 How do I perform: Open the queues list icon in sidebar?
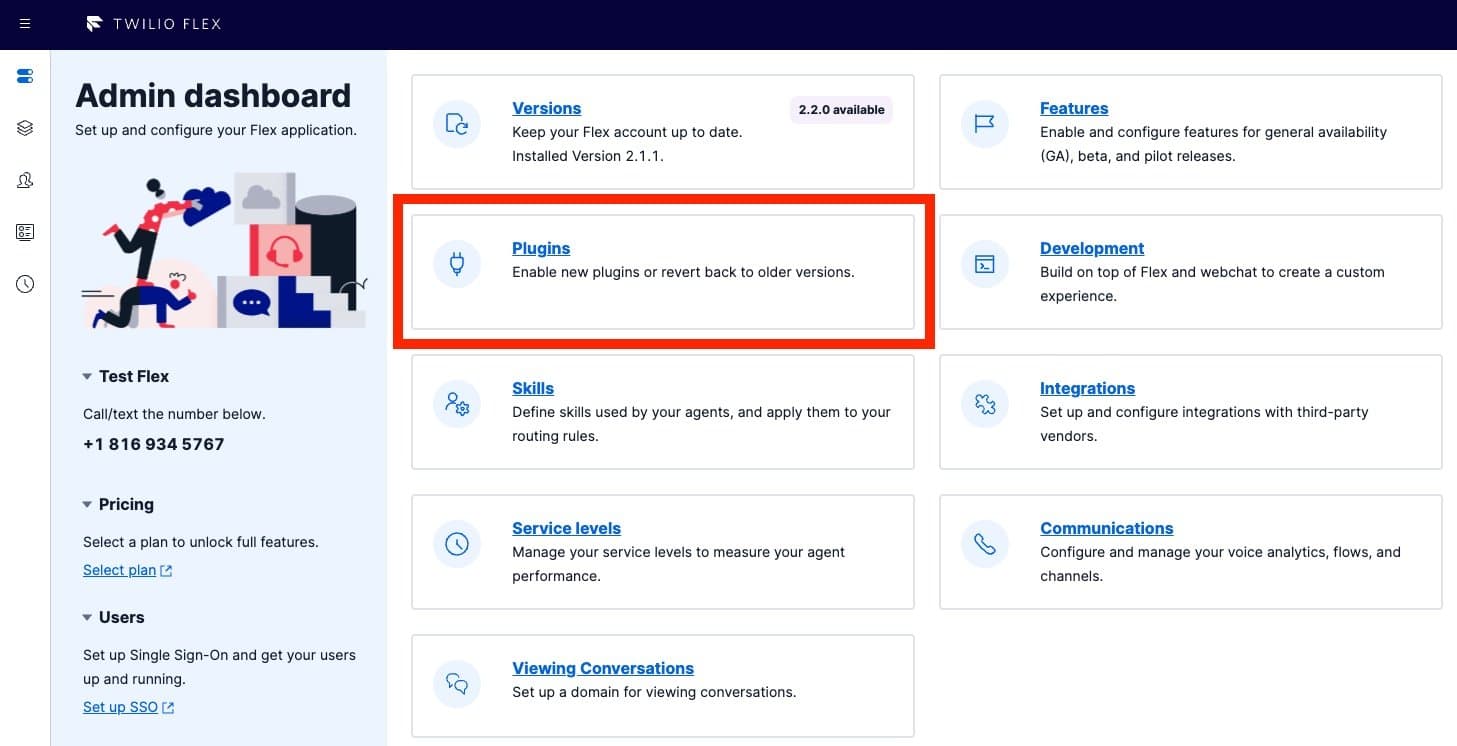(x=24, y=232)
